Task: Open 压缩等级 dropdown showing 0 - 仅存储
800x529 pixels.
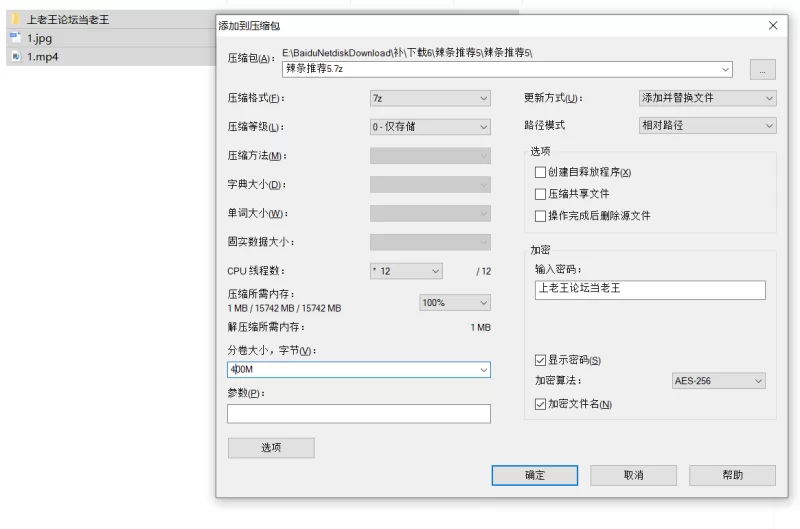Action: 430,127
